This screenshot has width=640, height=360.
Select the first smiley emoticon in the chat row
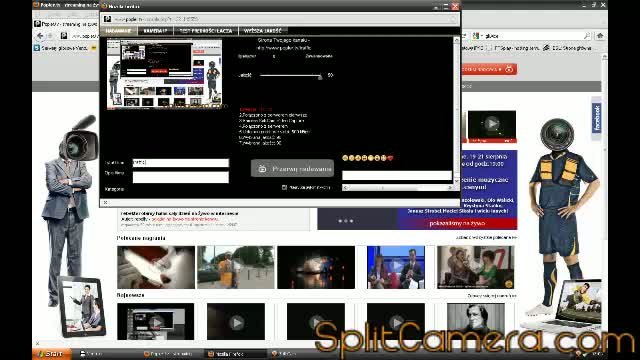pyautogui.click(x=345, y=158)
